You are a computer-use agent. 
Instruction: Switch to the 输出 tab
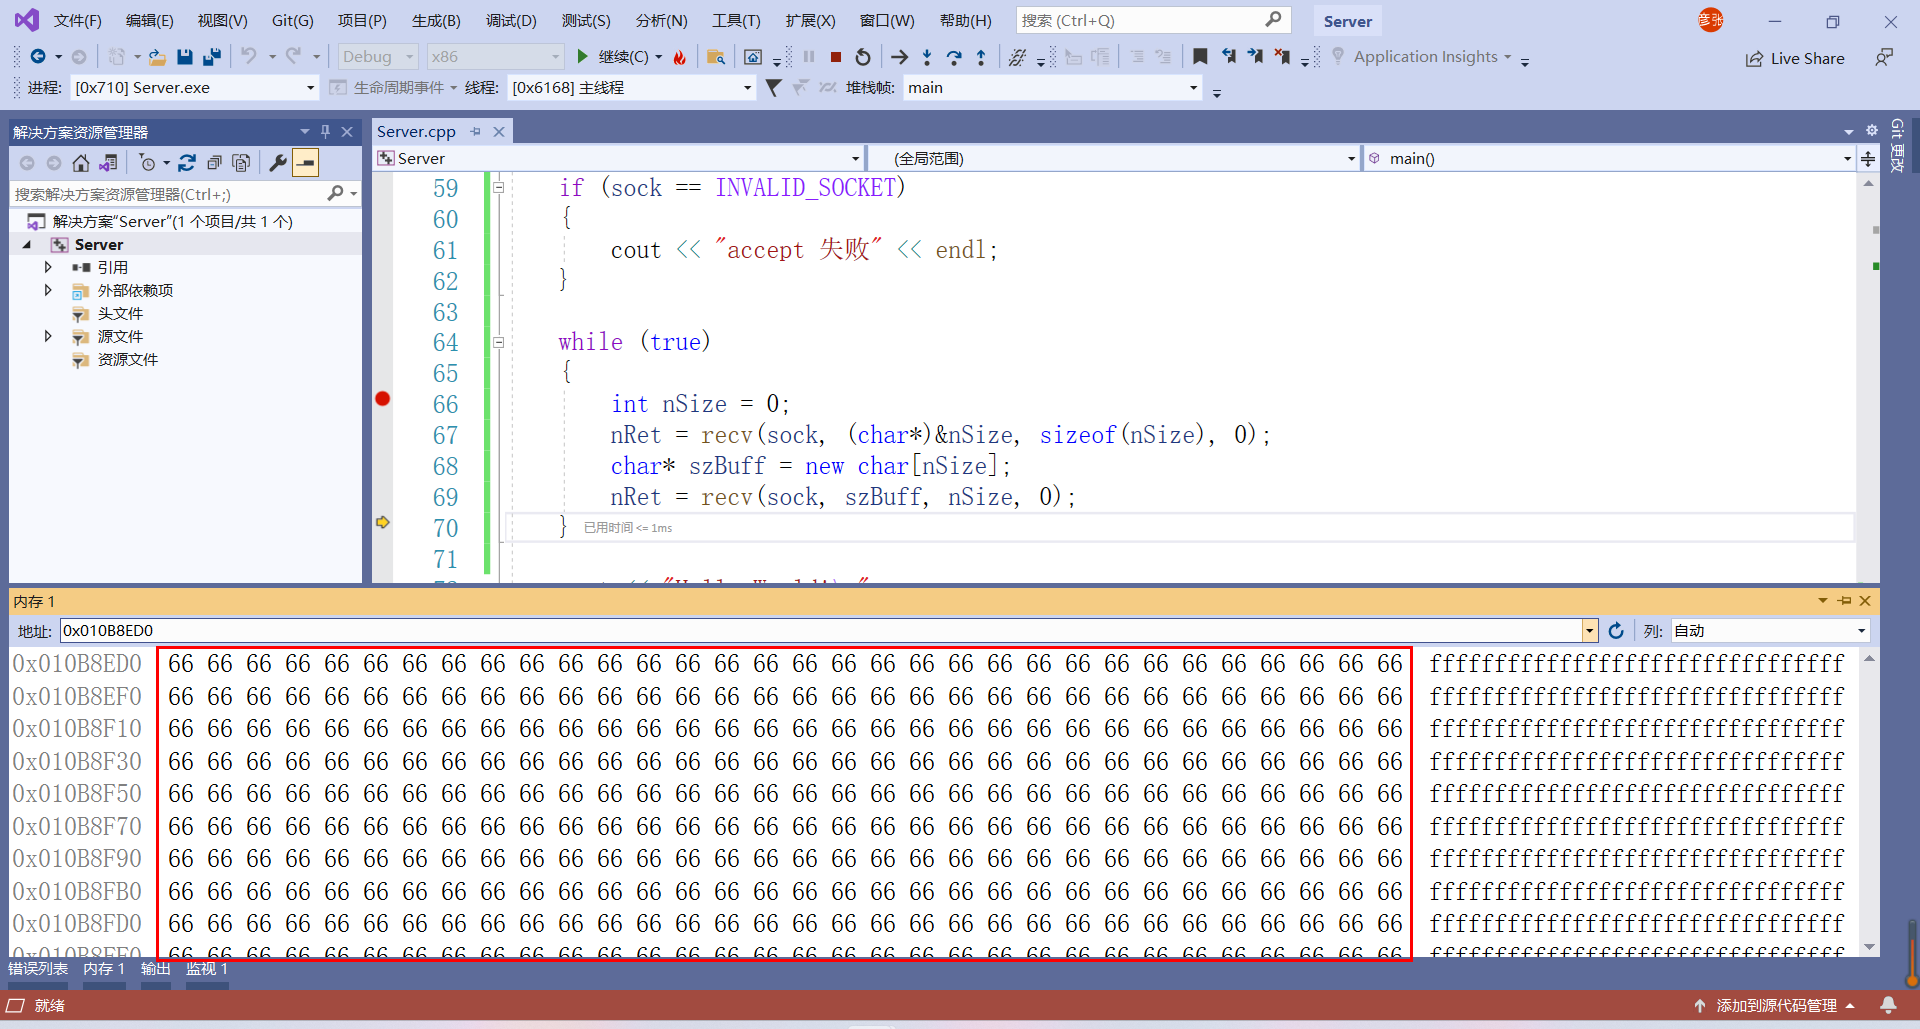(x=155, y=969)
